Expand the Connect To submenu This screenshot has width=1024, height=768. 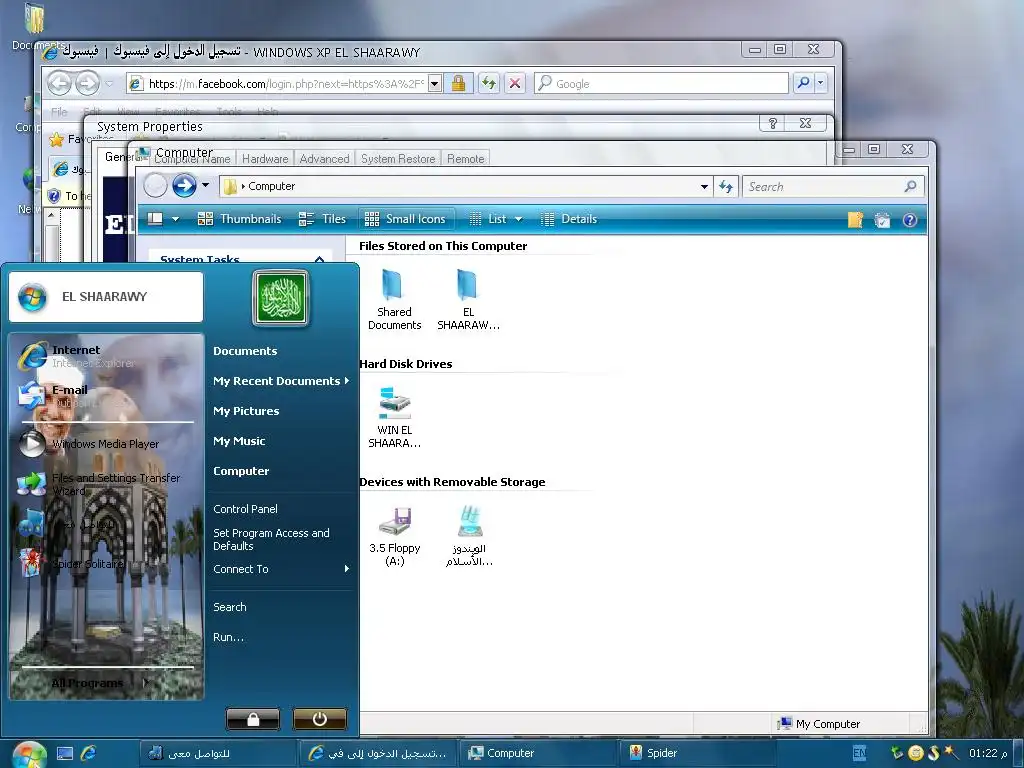[x=346, y=569]
